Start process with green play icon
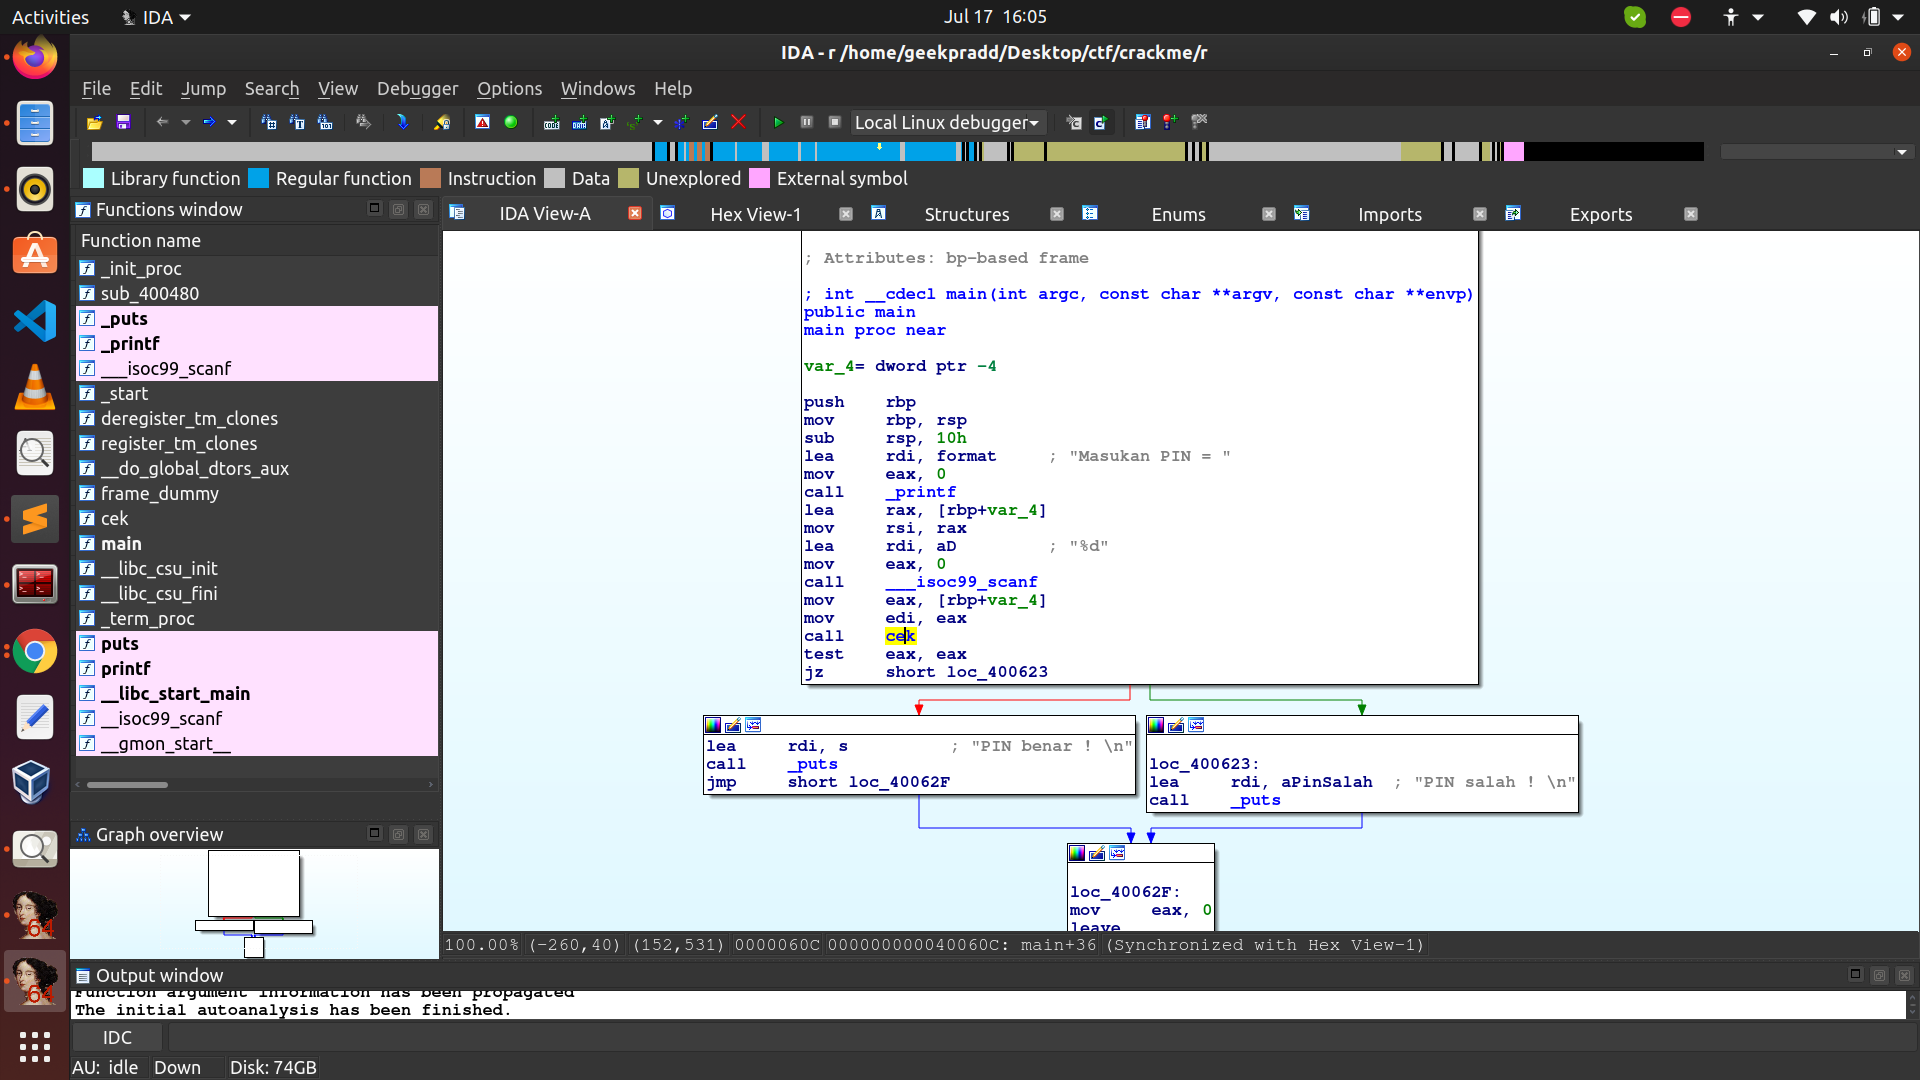Viewport: 1920px width, 1080px height. pos(778,122)
